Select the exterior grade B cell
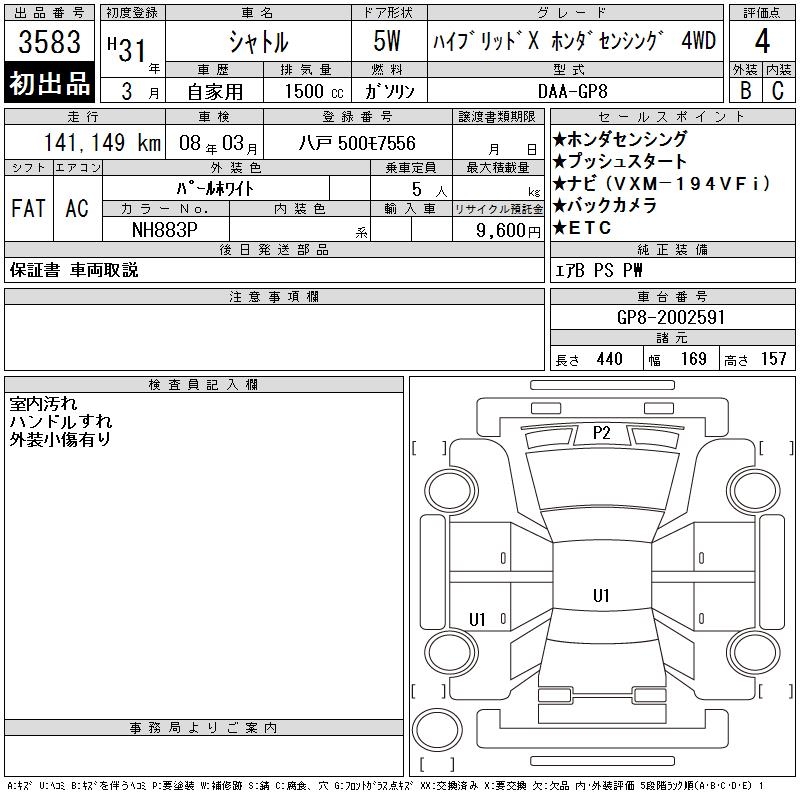800x800 pixels. point(745,89)
